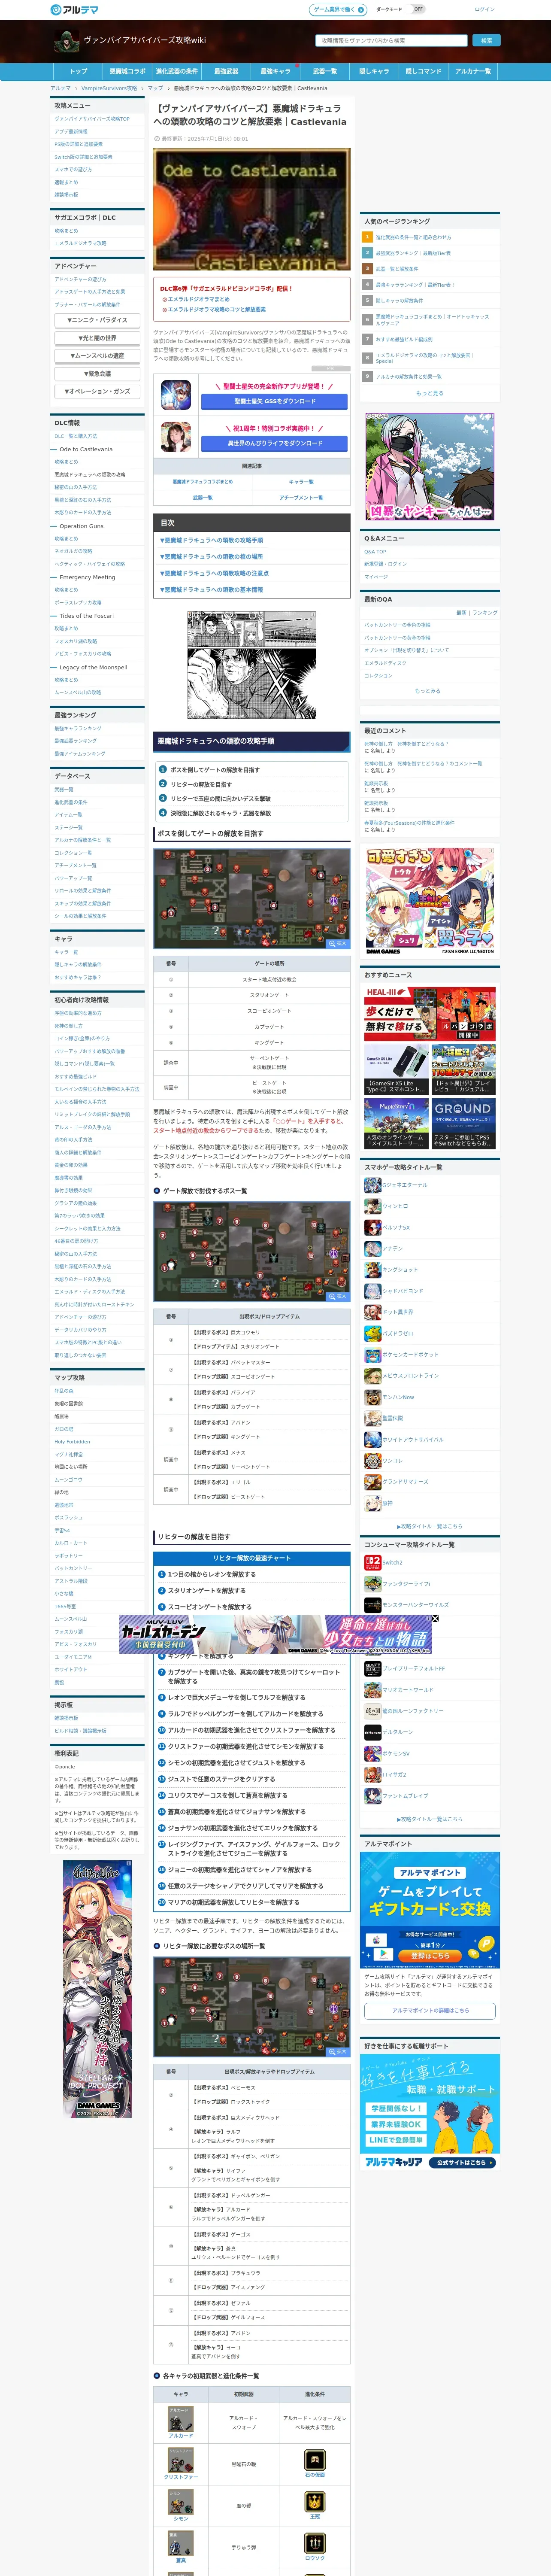Jump to ▼悪魔城ドラキュラへの頌歌の基本情報 in table of contents

[x=211, y=589]
